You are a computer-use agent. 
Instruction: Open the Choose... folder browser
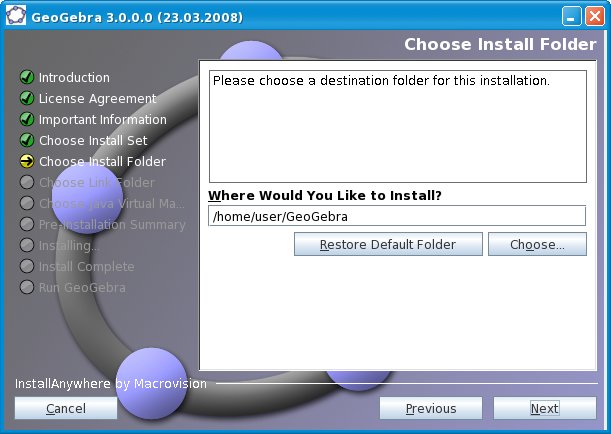point(537,244)
